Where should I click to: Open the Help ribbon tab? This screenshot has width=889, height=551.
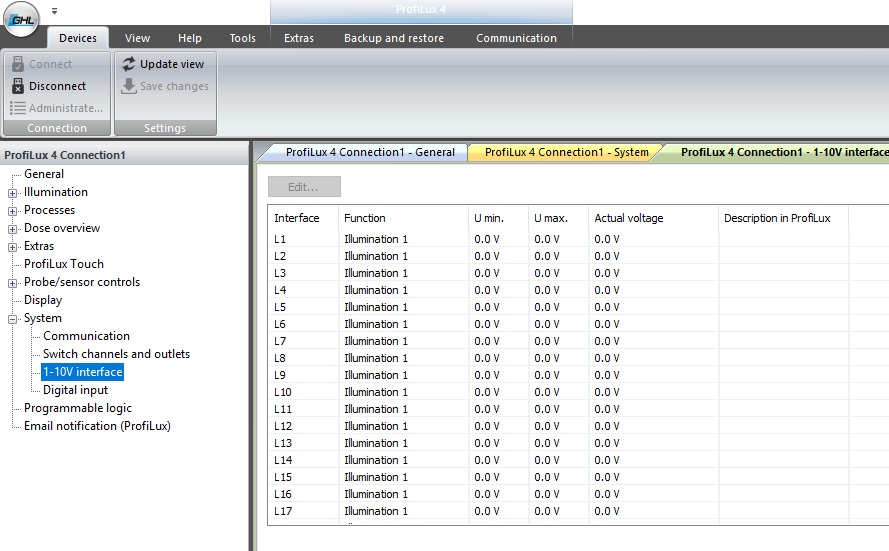[189, 38]
